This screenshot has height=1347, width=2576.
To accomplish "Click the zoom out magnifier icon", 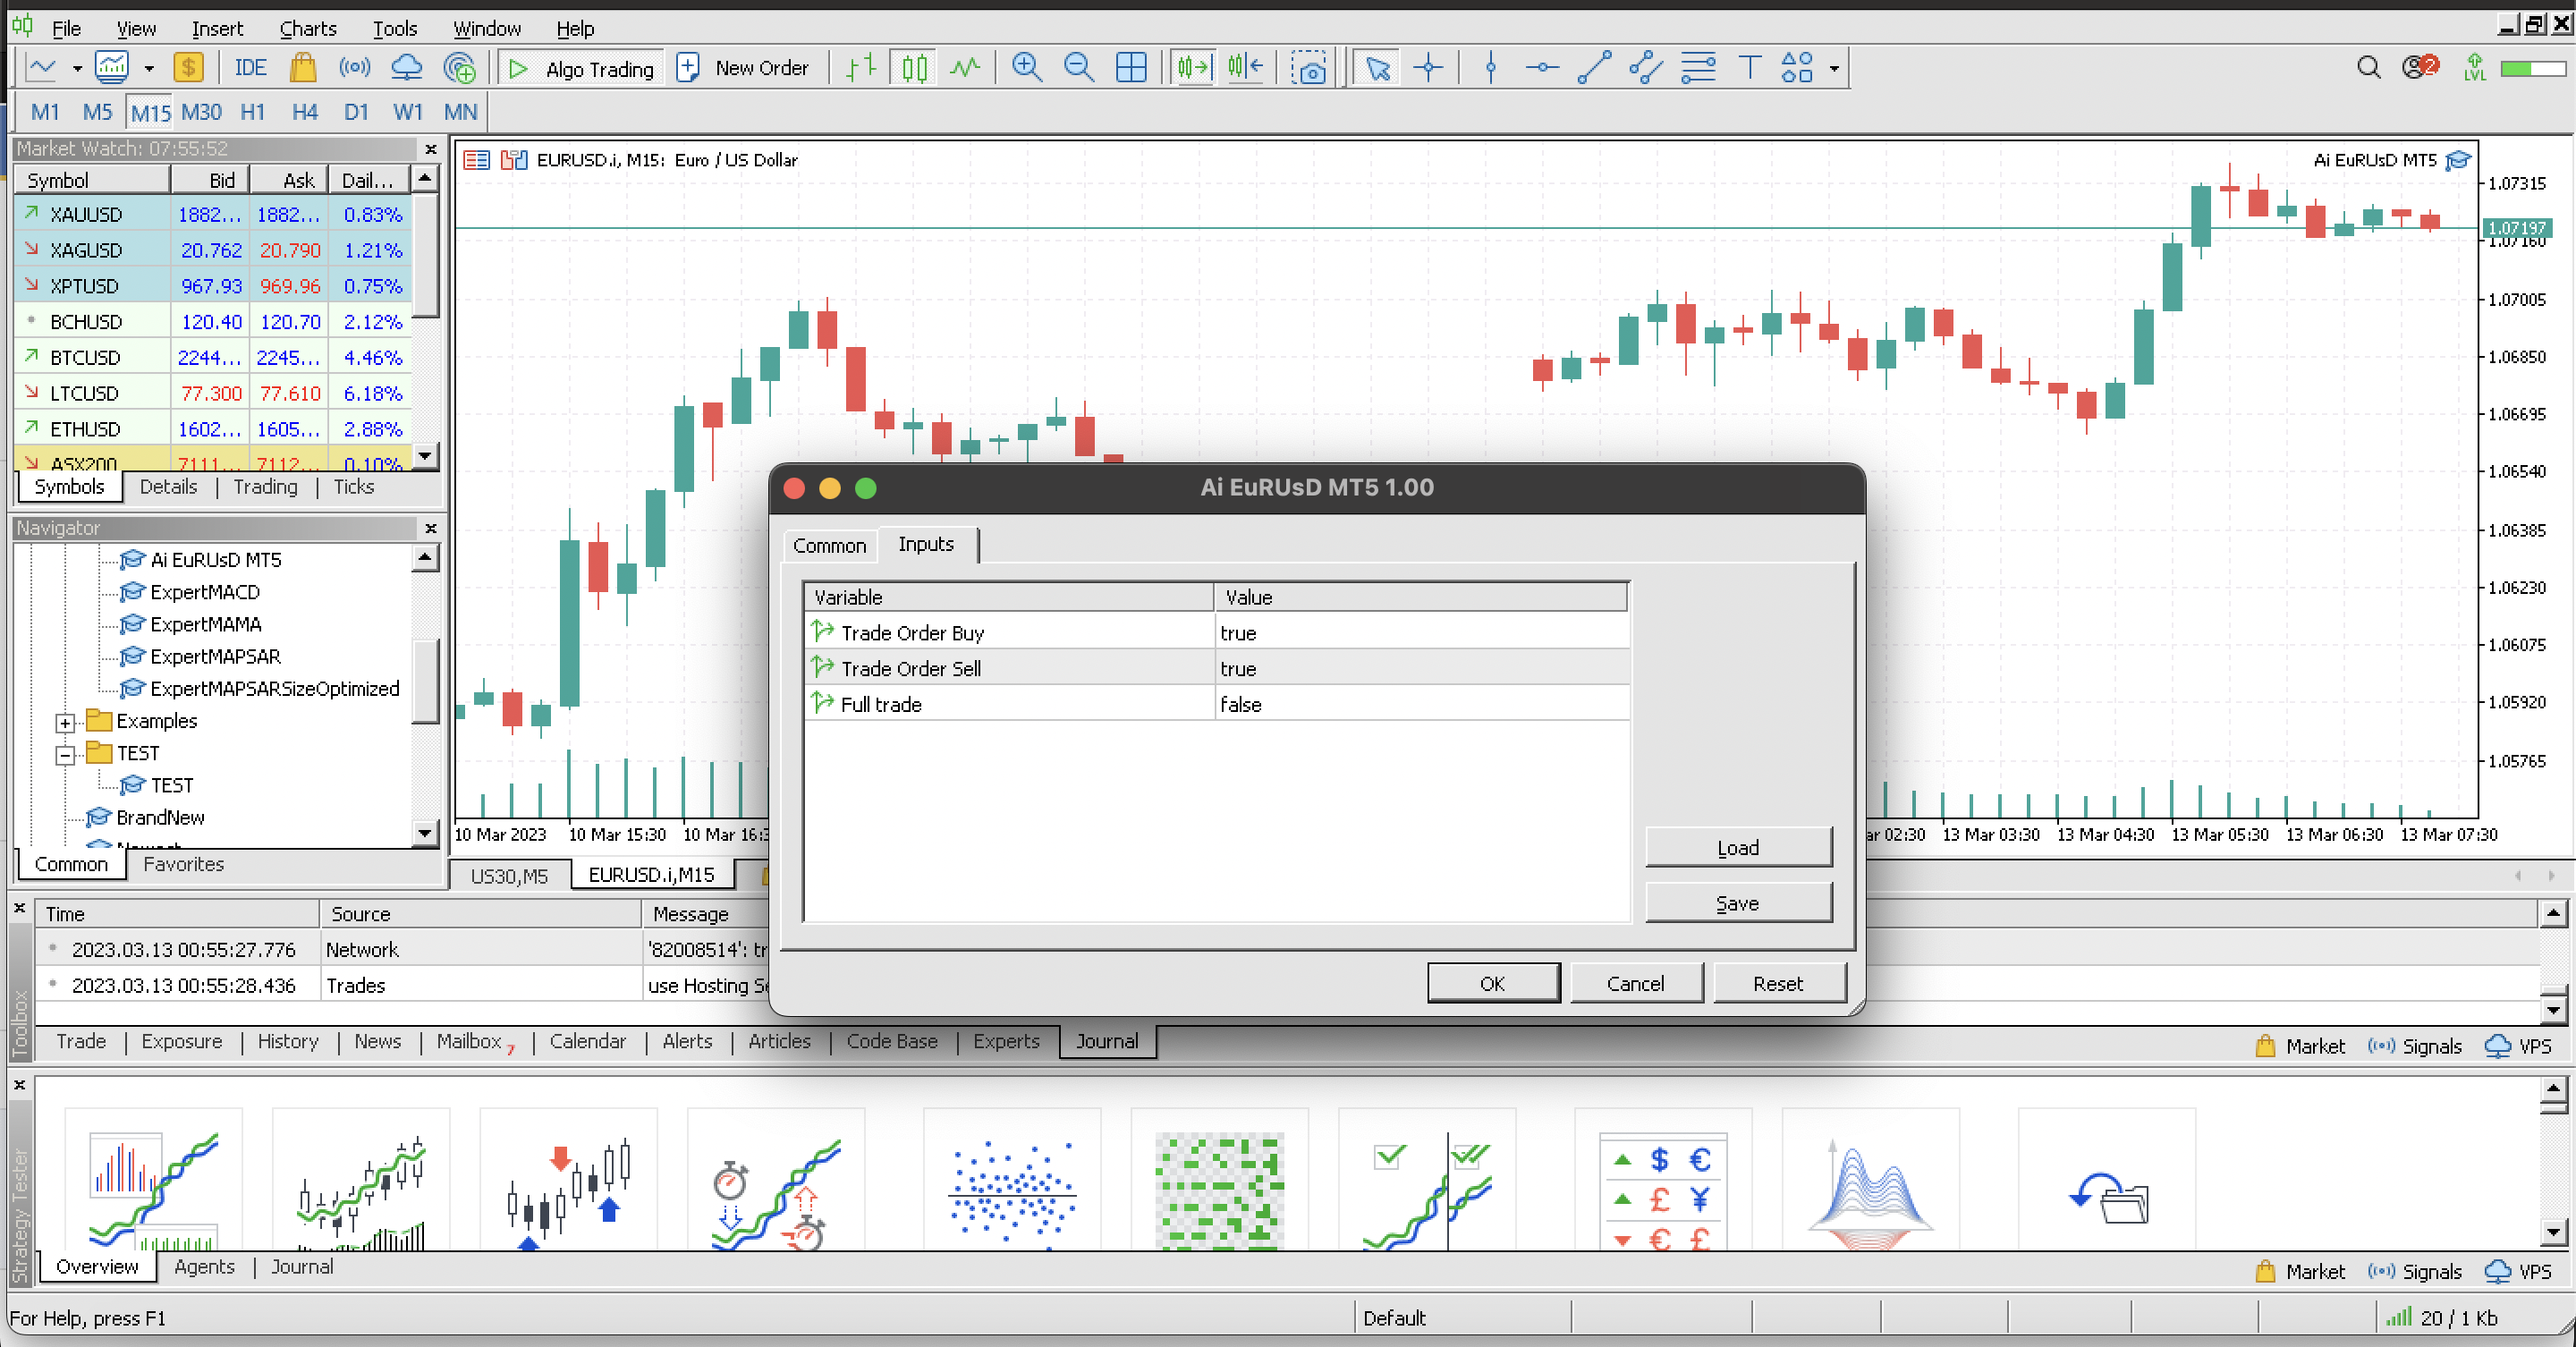I will [1078, 68].
